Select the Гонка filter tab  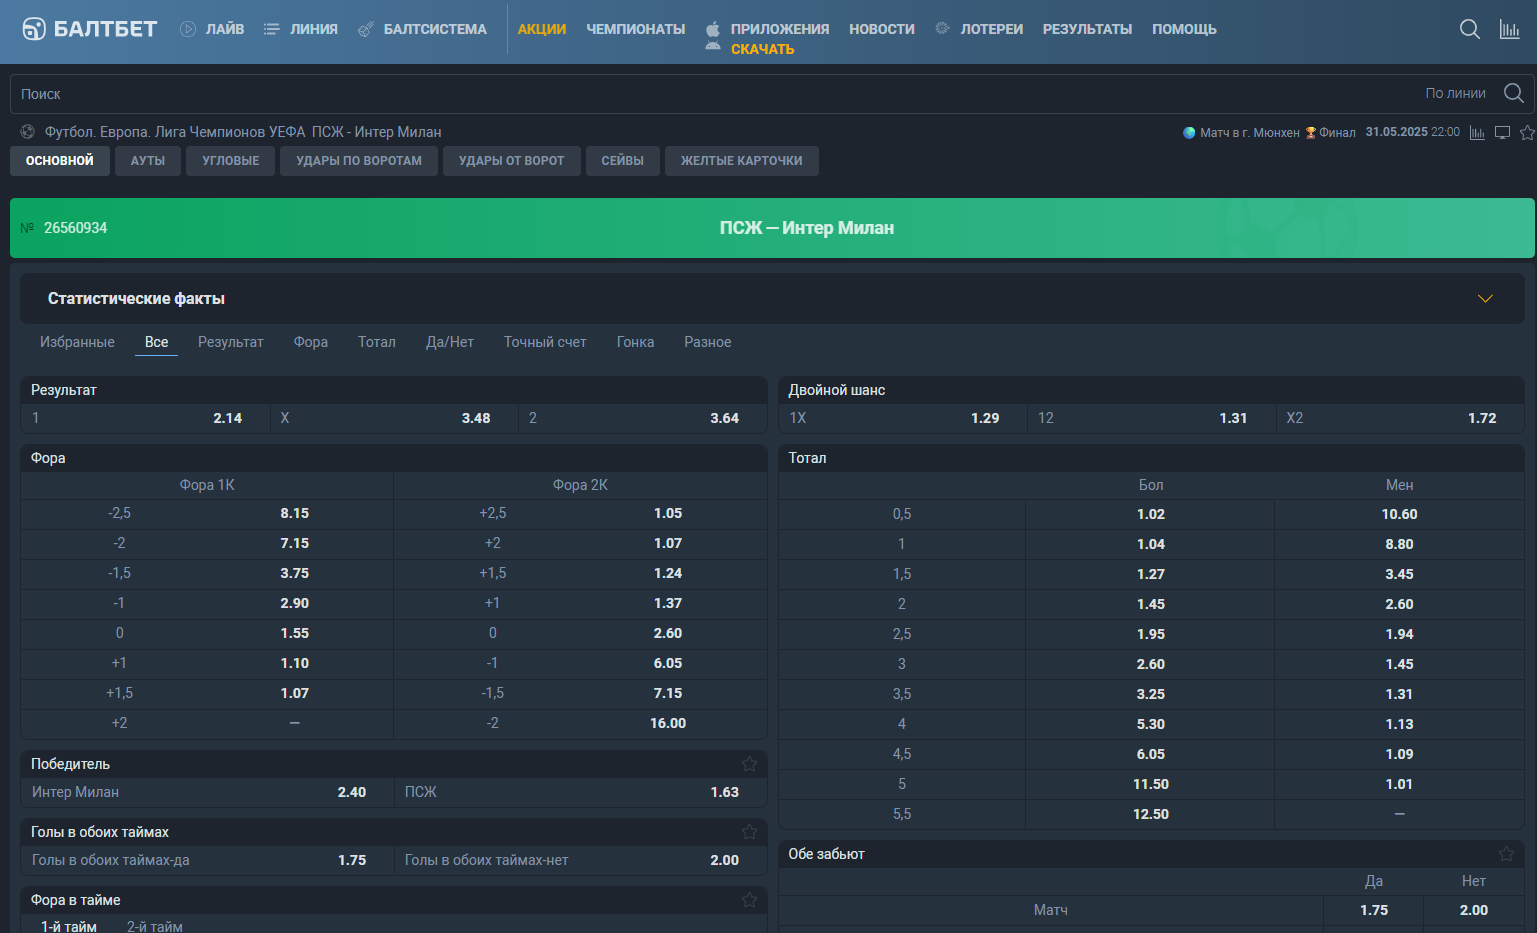point(635,342)
